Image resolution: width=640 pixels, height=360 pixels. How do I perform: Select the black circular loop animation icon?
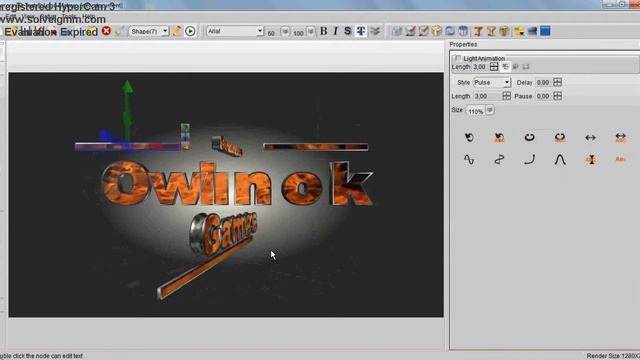(529, 138)
